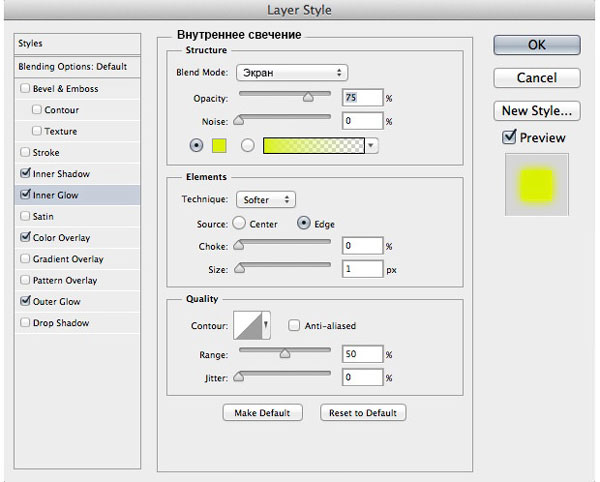Viewport: 600px width, 482px height.
Task: Select Color Overlay in styles list
Action: point(62,238)
